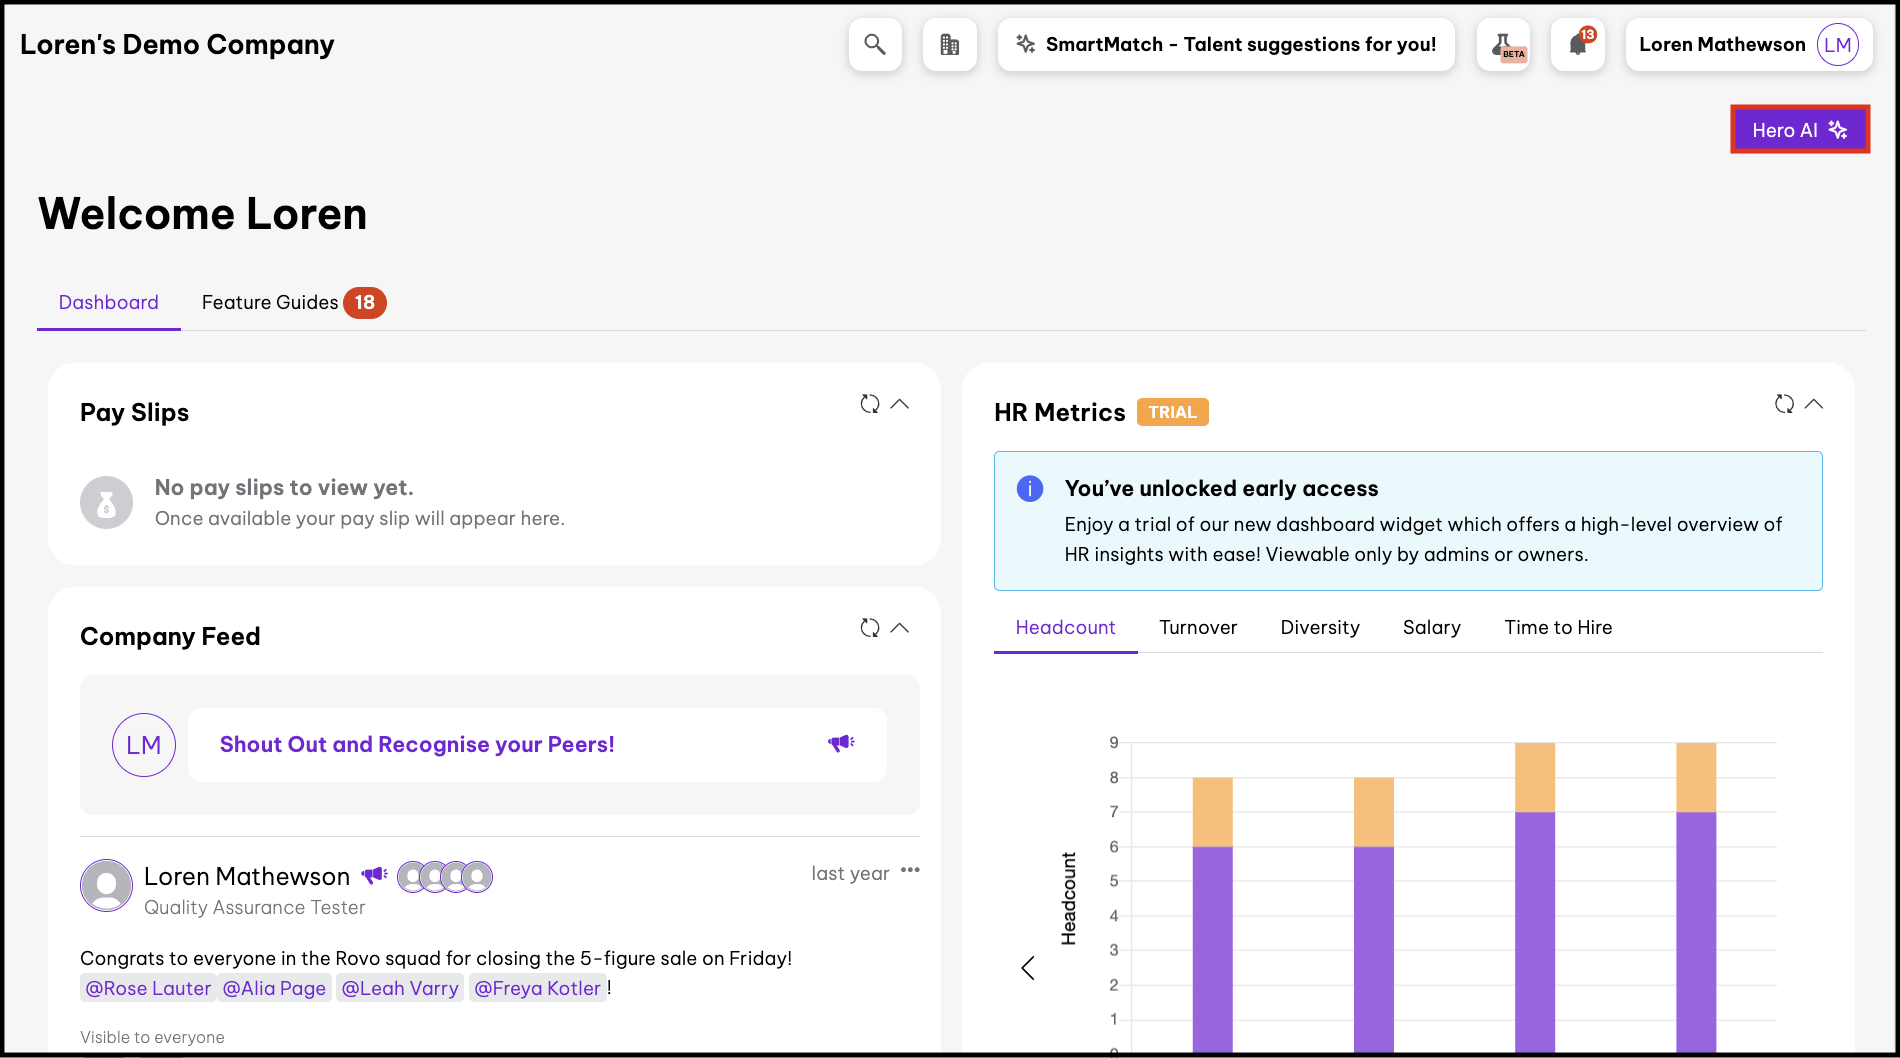This screenshot has height=1058, width=1900.
Task: Click the company building icon
Action: point(949,45)
